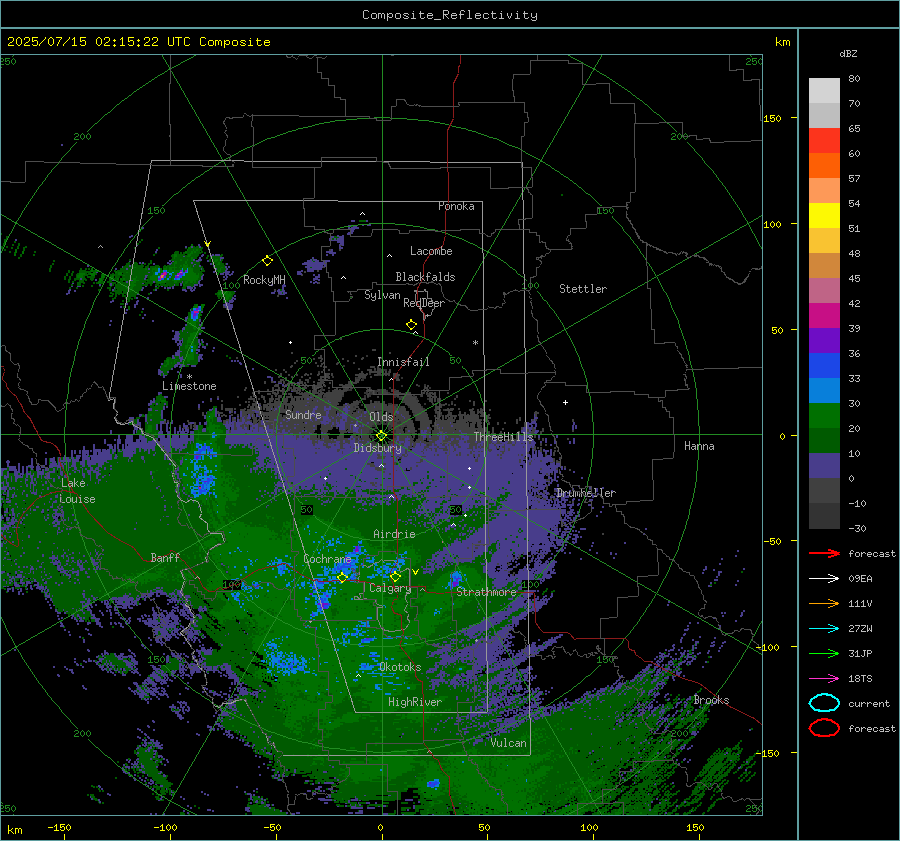Image resolution: width=900 pixels, height=841 pixels.
Task: Select the magenta 39-42 dBZ swatch
Action: pyautogui.click(x=824, y=315)
